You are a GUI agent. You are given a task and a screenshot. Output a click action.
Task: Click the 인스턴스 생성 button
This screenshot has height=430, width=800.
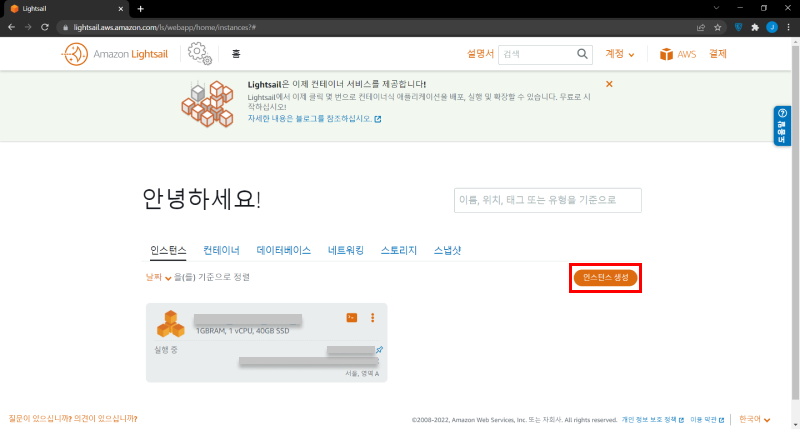606,277
